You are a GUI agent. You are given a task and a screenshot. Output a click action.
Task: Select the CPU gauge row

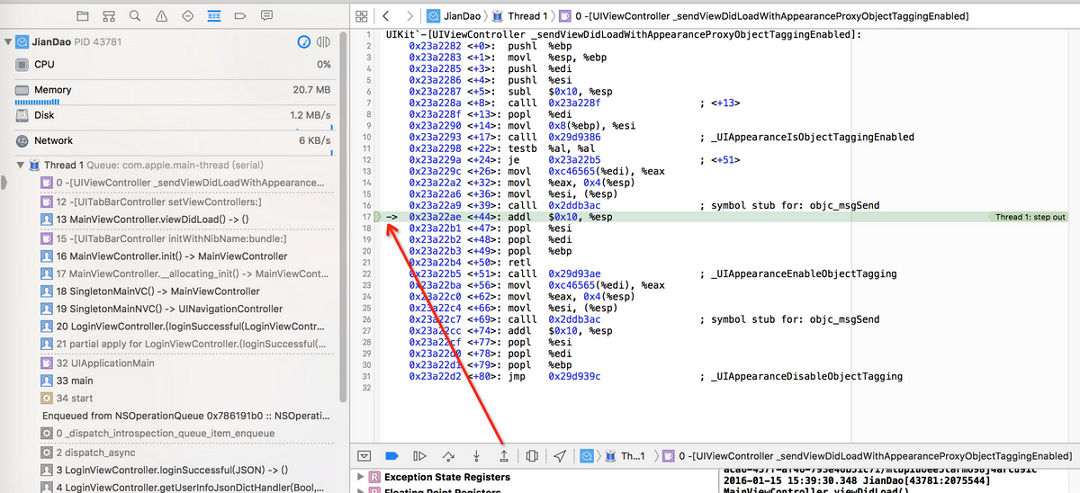click(173, 64)
